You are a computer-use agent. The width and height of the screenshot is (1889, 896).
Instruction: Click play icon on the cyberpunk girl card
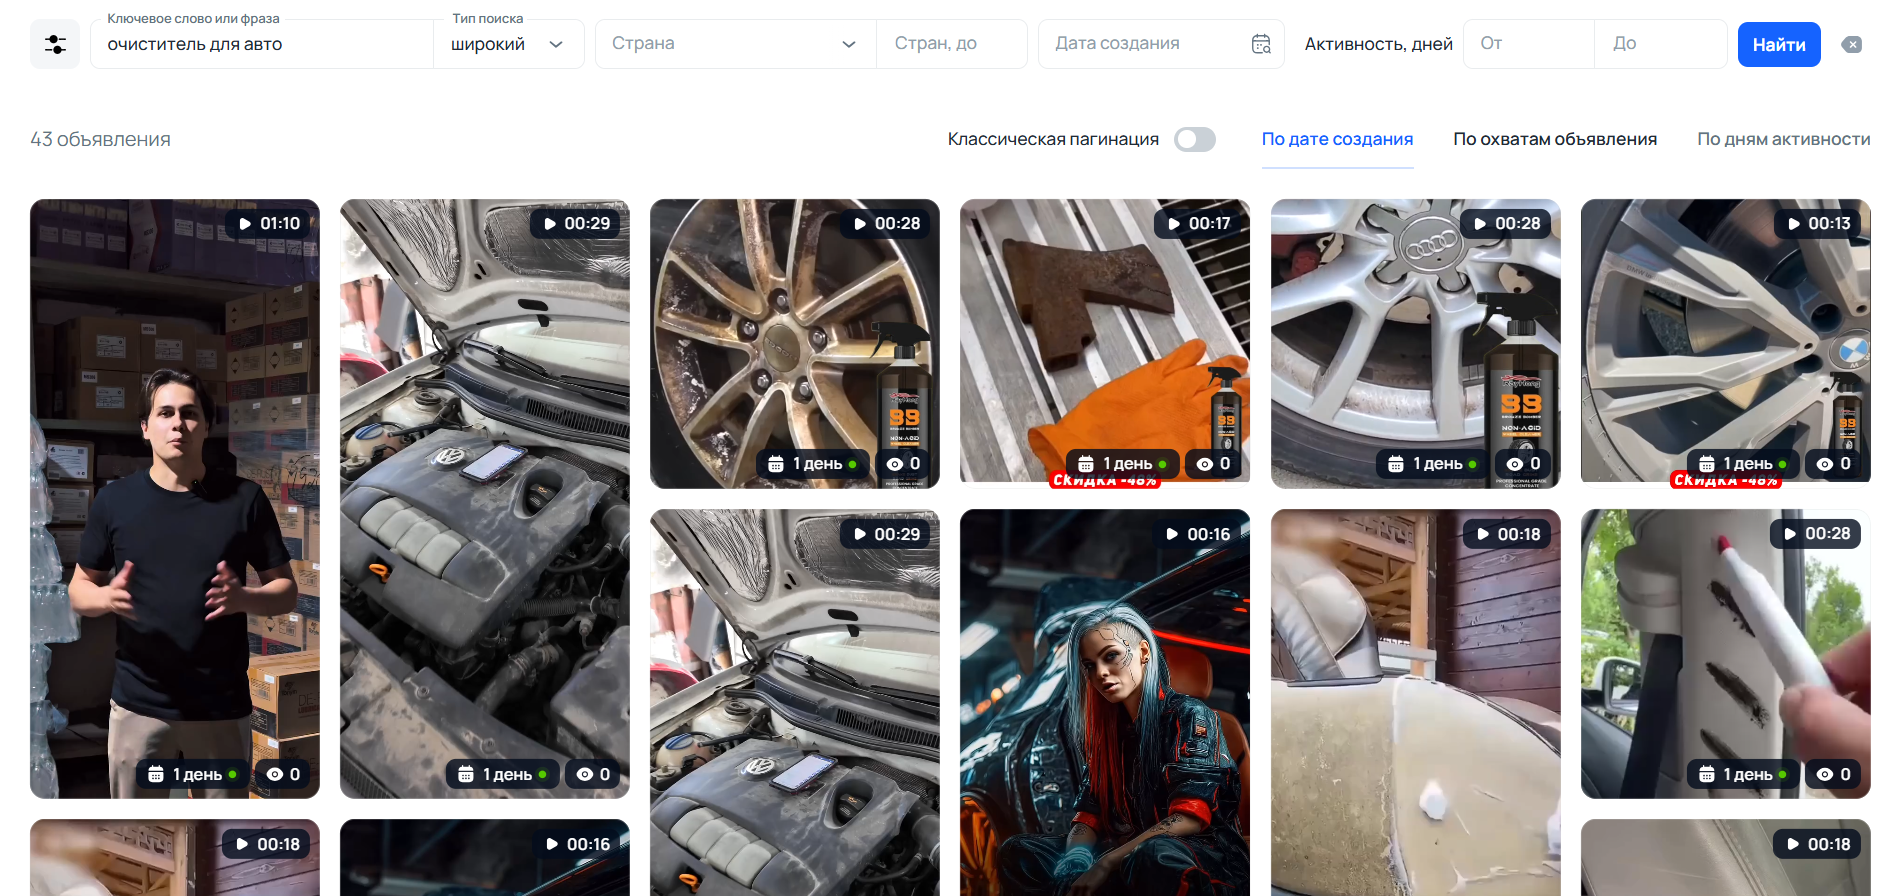click(1172, 534)
